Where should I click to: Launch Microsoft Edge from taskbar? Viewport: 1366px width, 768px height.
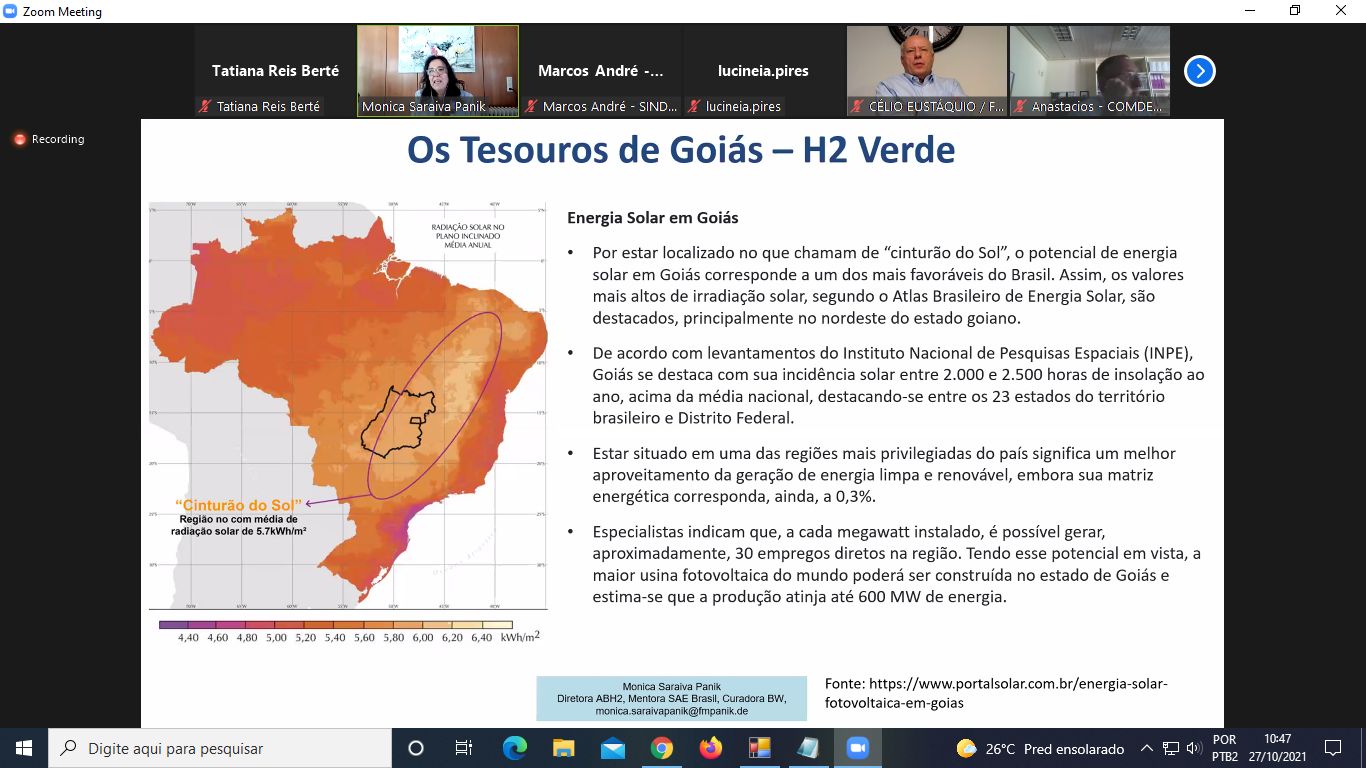[514, 748]
